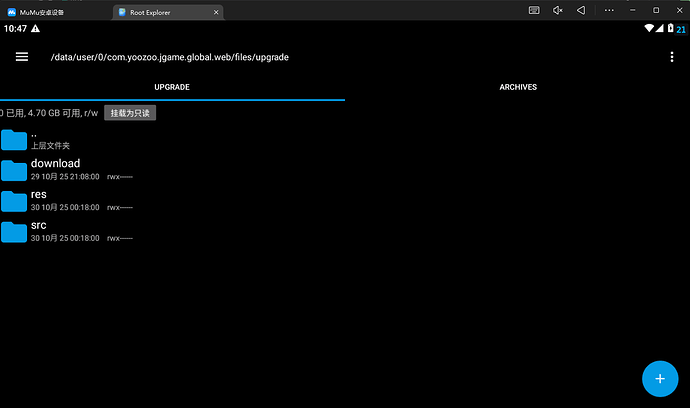Click the parent folder icon
Viewport: 690px width, 408px height.
point(14,139)
